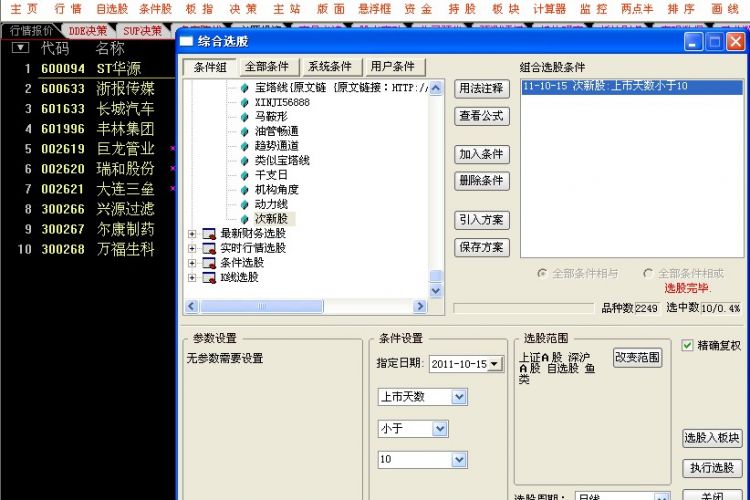Click the 引入方案 button
The width and height of the screenshot is (750, 500).
pos(482,220)
